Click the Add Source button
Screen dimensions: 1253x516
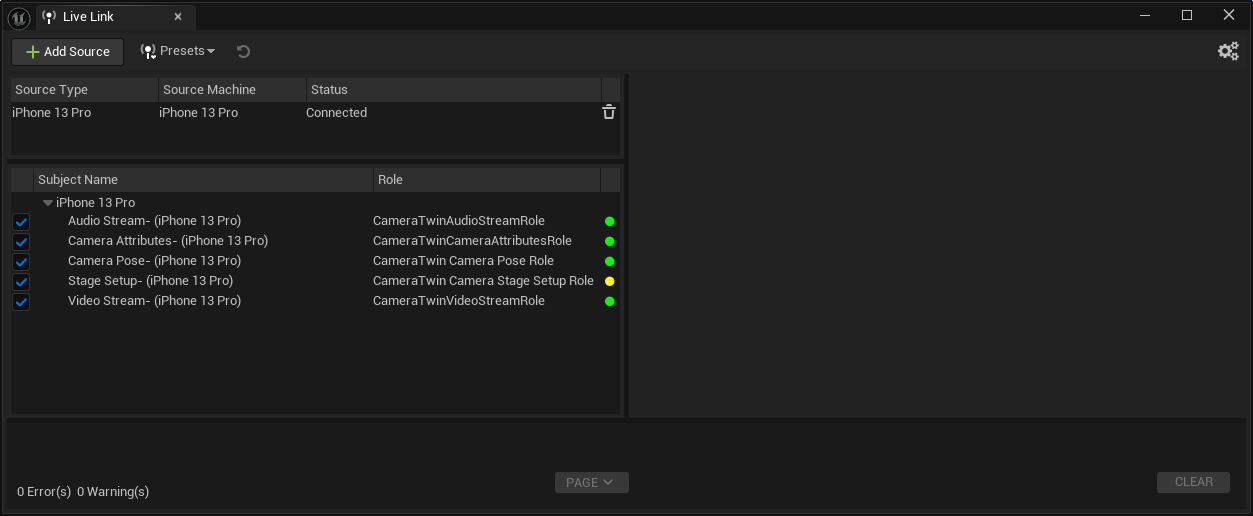click(68, 52)
